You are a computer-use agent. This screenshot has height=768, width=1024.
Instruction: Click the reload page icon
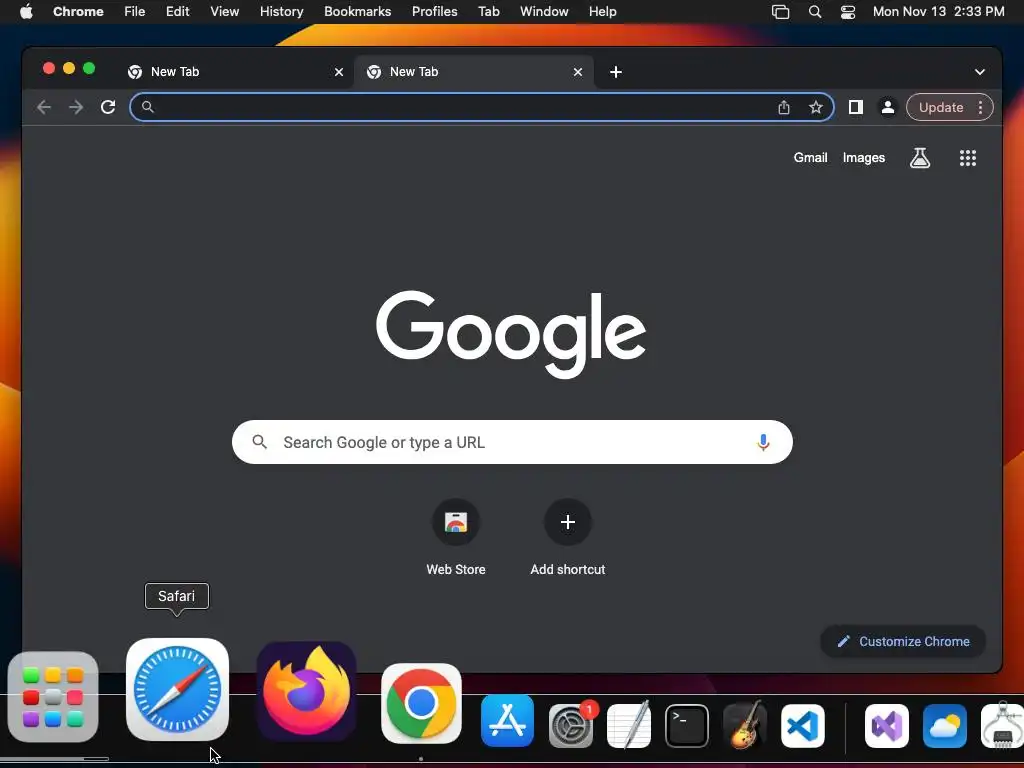pos(108,107)
